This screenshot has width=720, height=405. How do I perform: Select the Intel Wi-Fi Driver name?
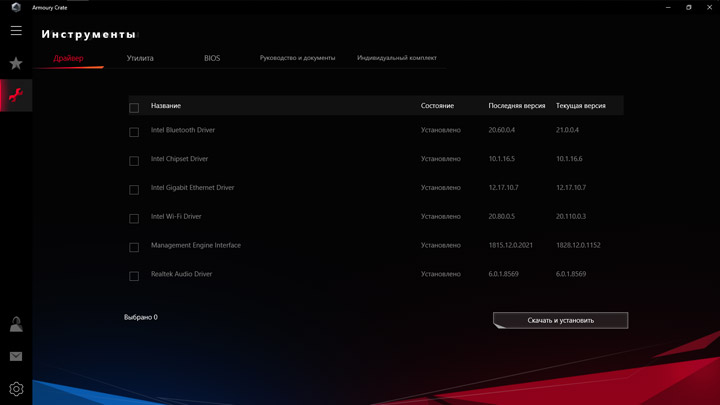[176, 216]
